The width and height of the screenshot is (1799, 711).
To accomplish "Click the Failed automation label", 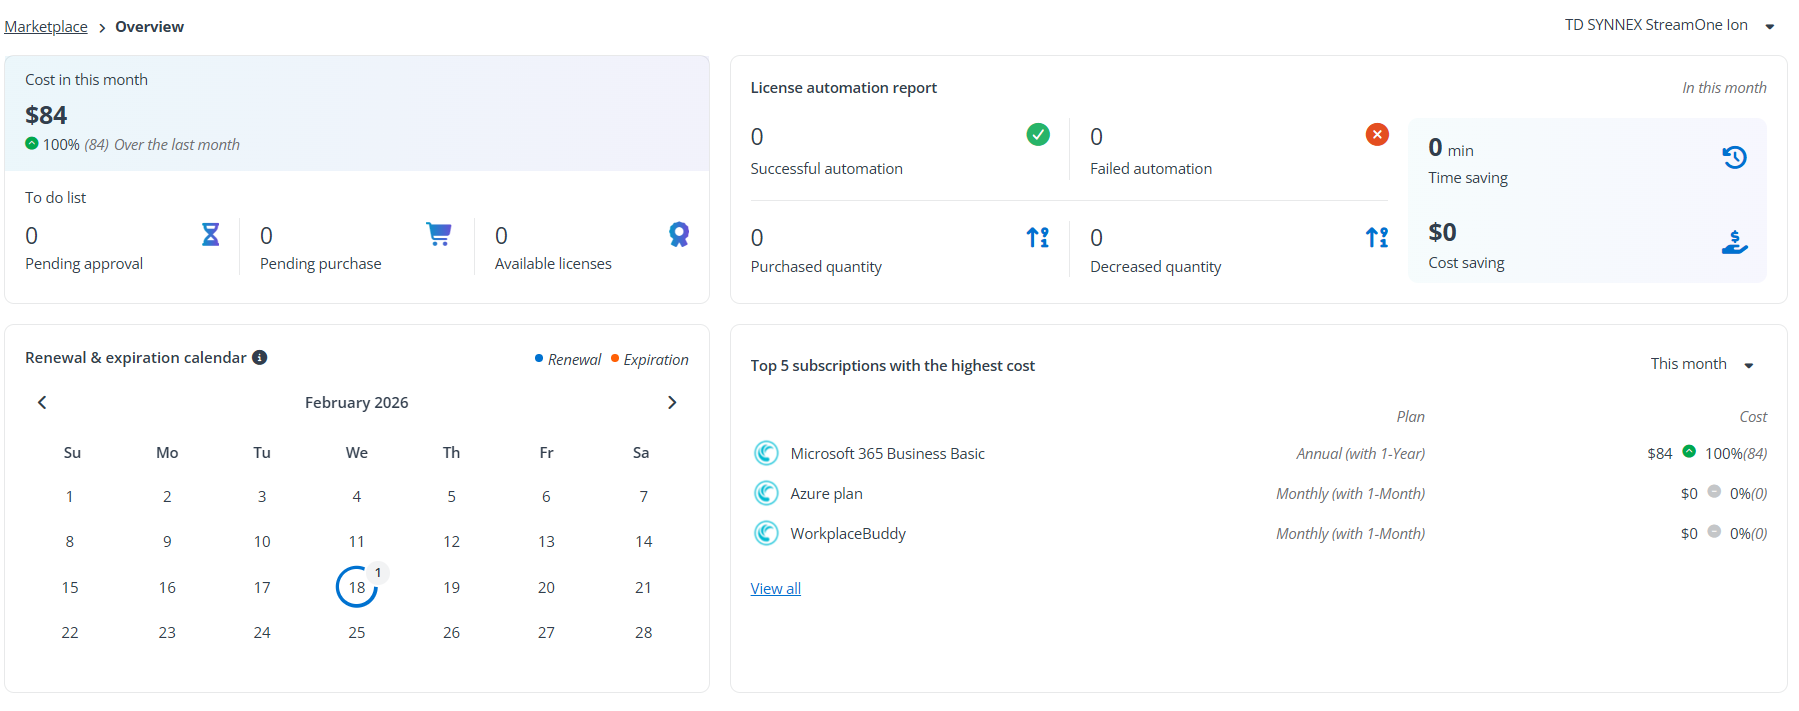I will click(x=1150, y=168).
